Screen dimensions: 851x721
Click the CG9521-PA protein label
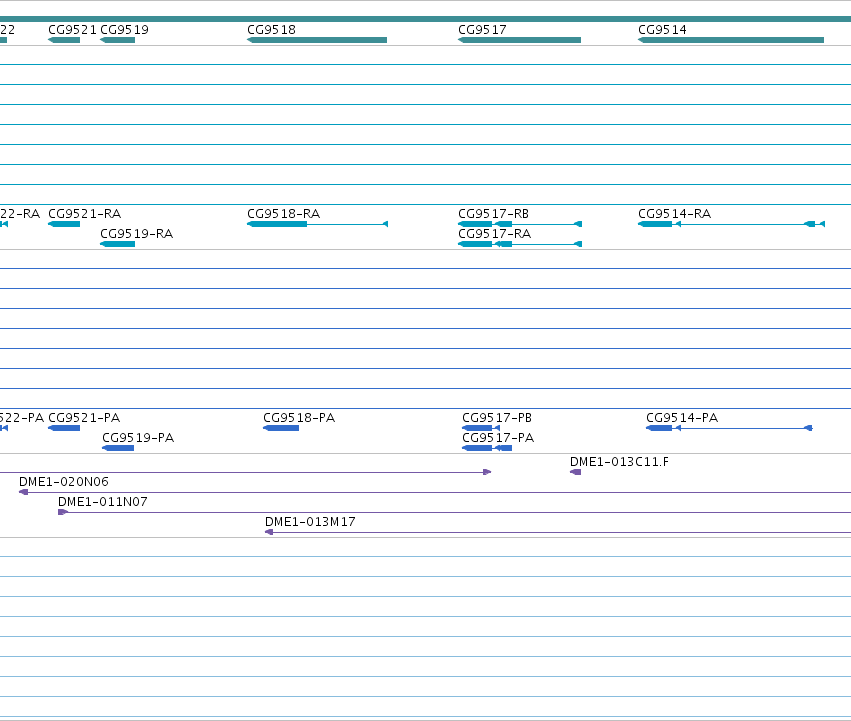[x=84, y=418]
